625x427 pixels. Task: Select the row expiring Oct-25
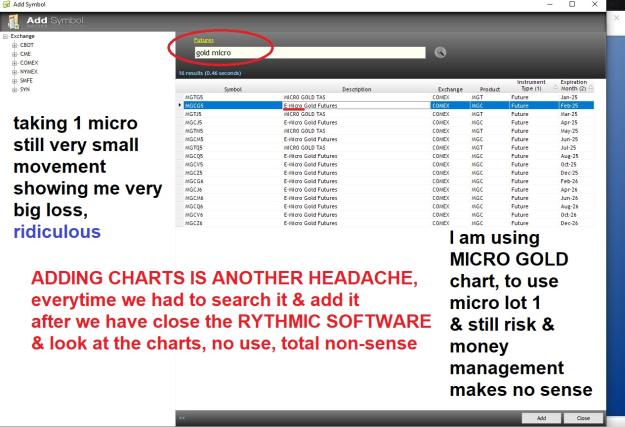[x=385, y=164]
